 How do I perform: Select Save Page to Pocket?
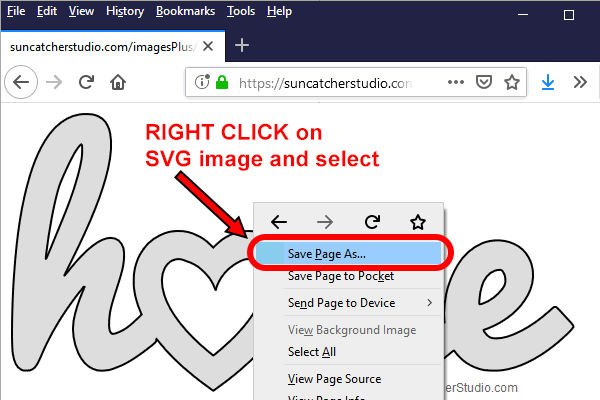[x=340, y=276]
